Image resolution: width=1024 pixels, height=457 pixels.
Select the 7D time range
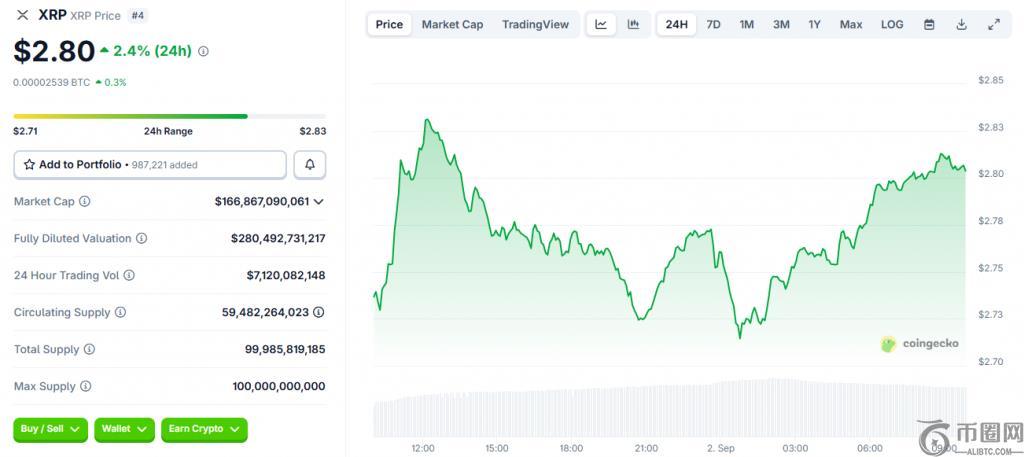713,24
